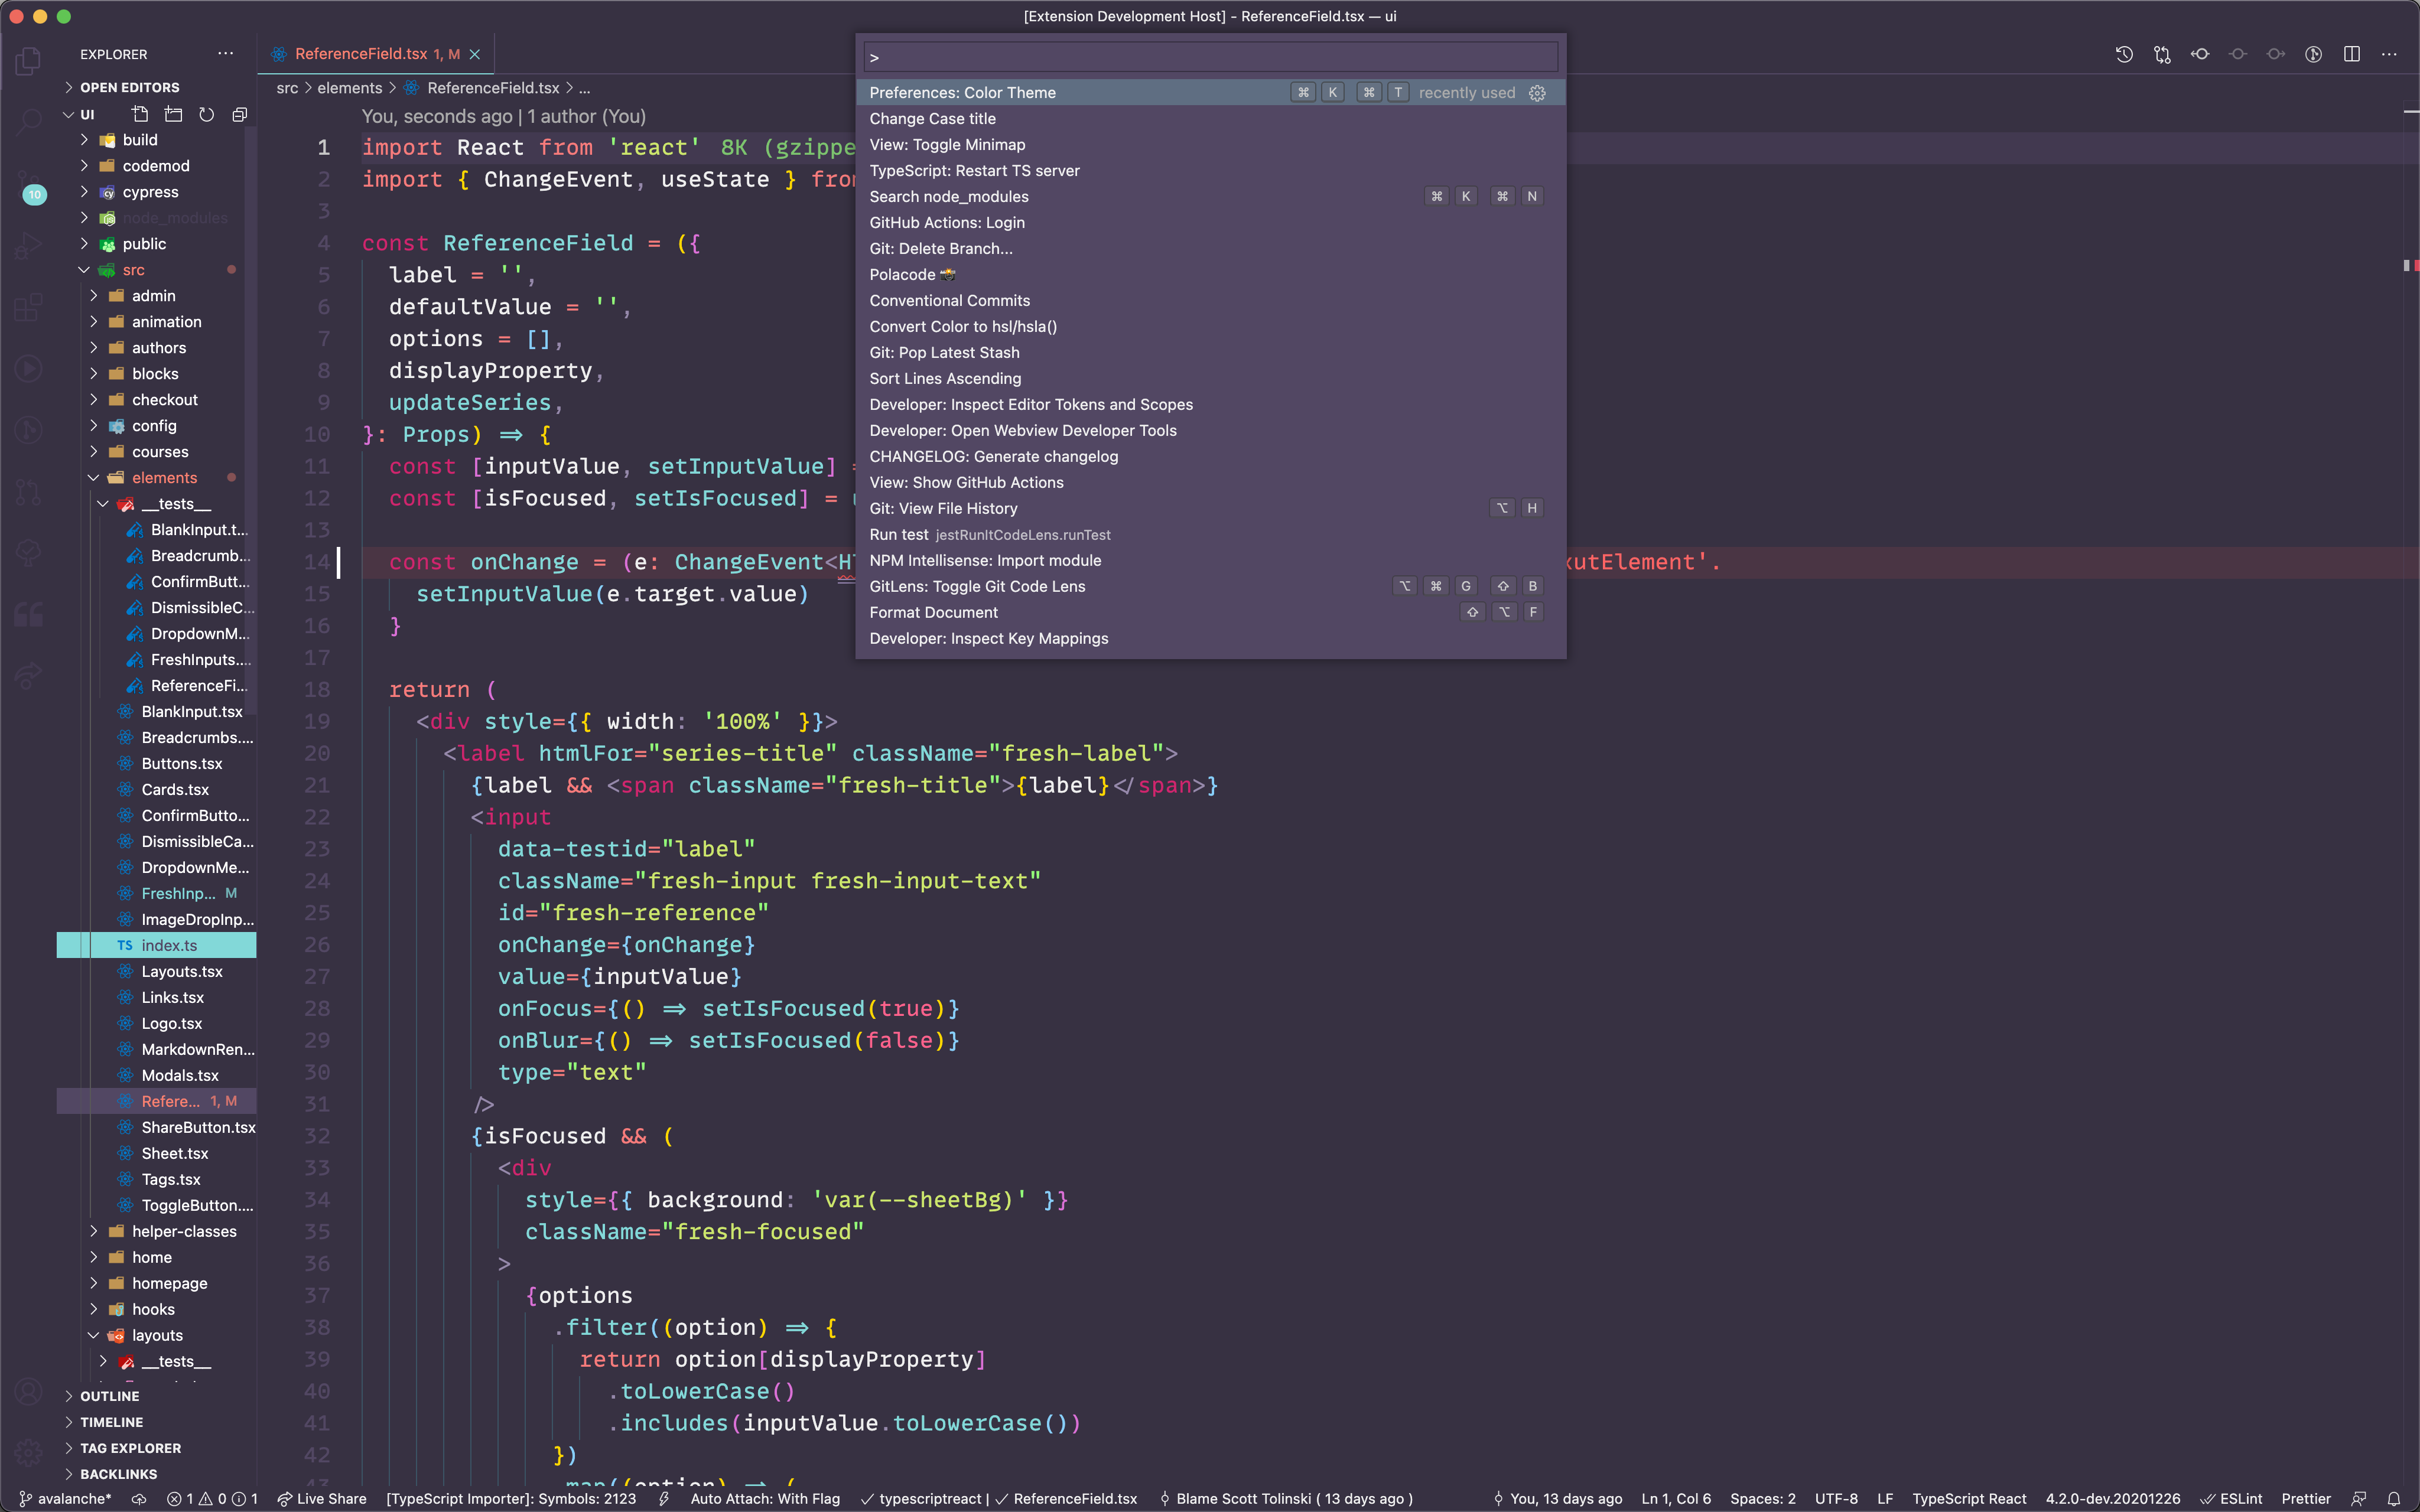This screenshot has height=1512, width=2420.
Task: Open index.ts in the file tree
Action: click(157, 945)
